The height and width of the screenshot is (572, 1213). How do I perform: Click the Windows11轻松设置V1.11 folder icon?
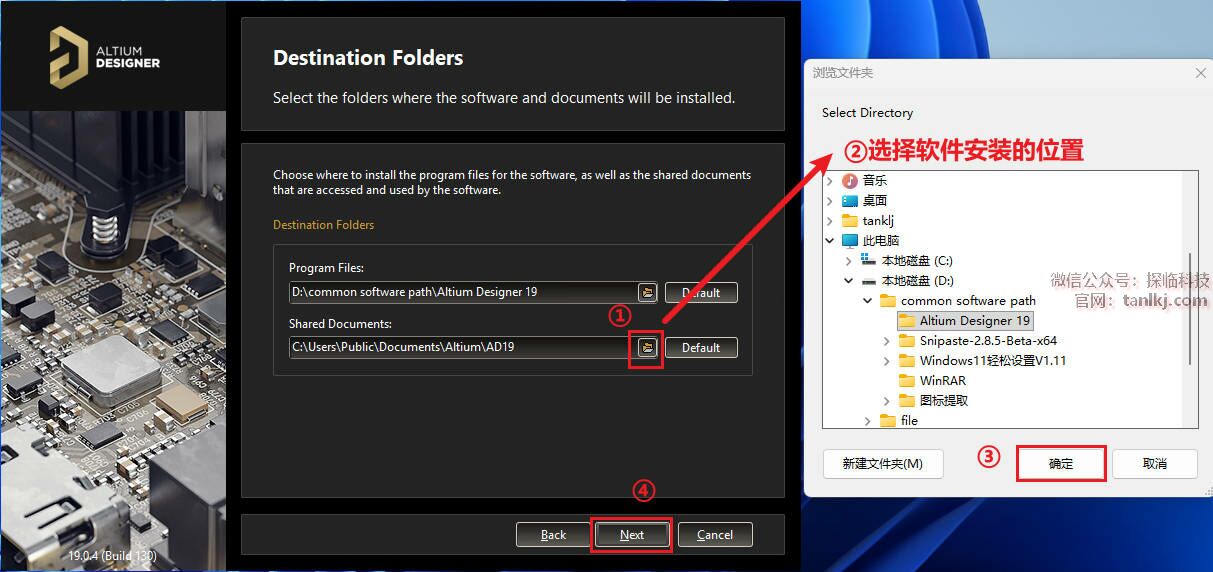[x=907, y=361]
